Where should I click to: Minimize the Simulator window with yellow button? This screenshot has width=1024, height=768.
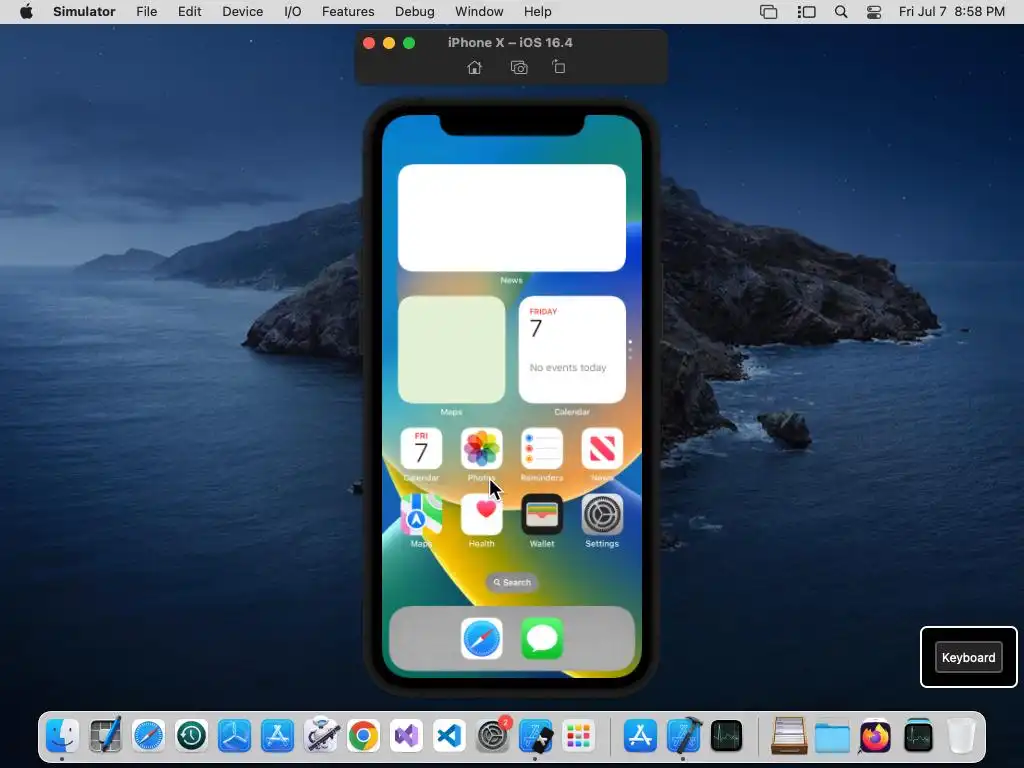pos(389,43)
